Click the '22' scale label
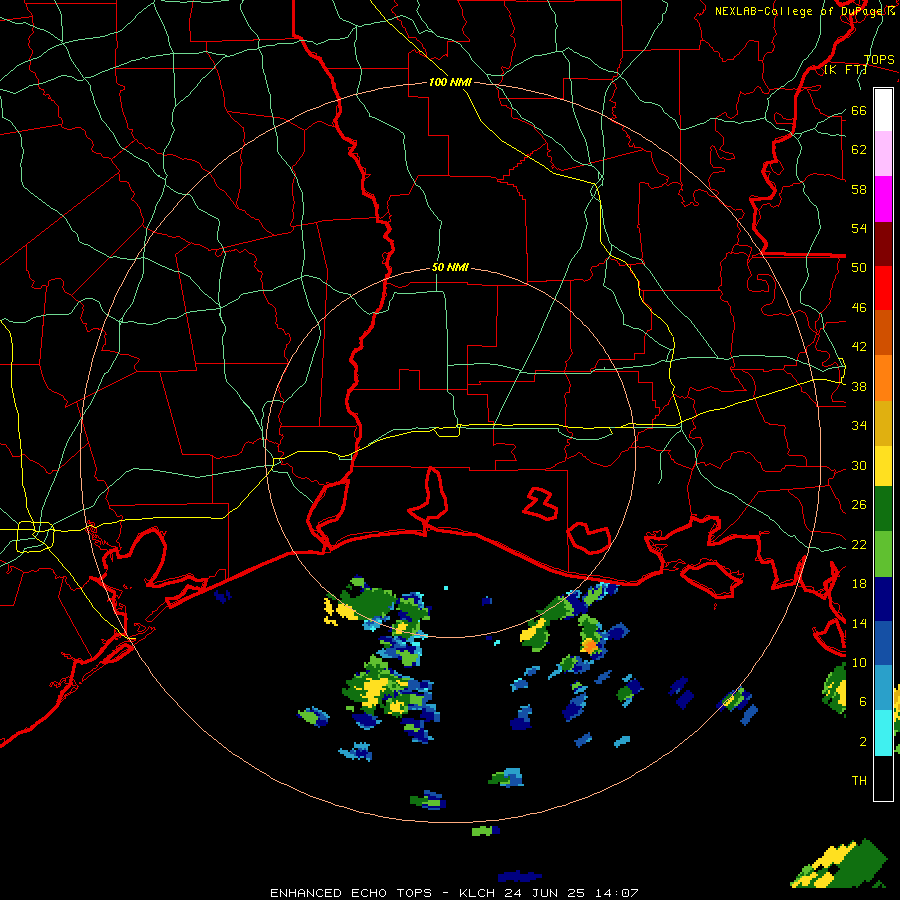This screenshot has width=900, height=900. [x=859, y=544]
